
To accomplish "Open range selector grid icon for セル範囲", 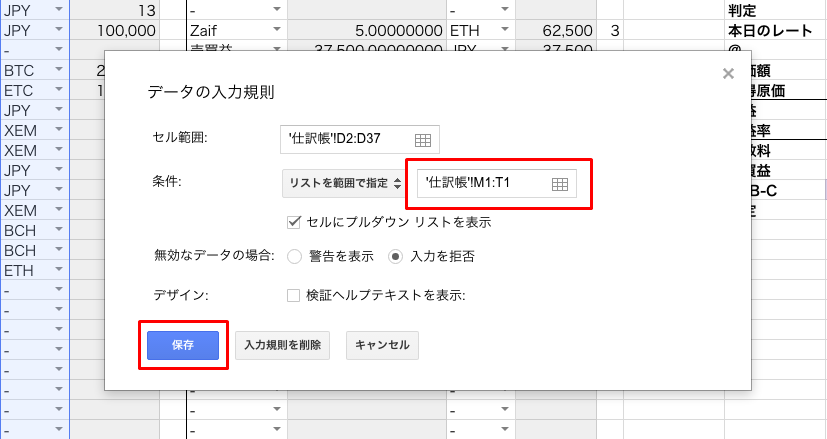I will coord(422,140).
